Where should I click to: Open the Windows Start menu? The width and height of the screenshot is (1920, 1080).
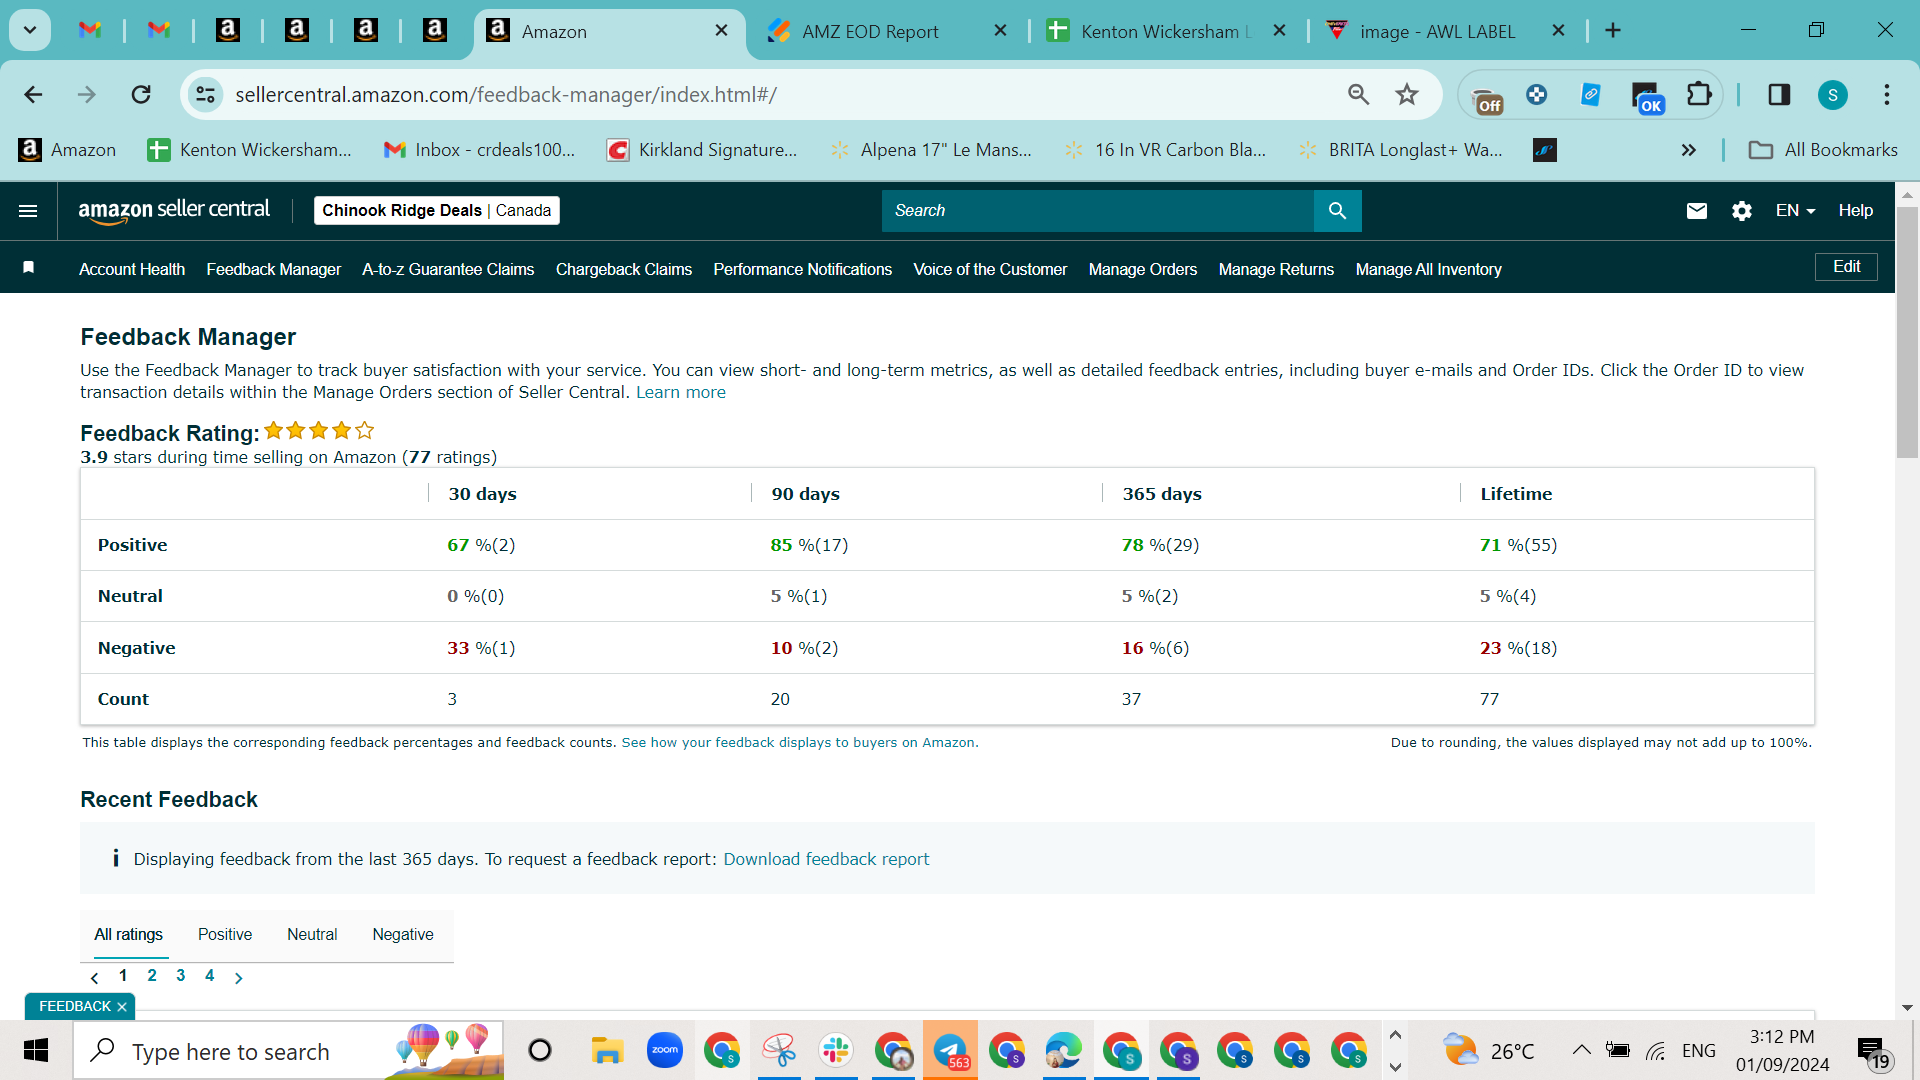pos(36,1051)
